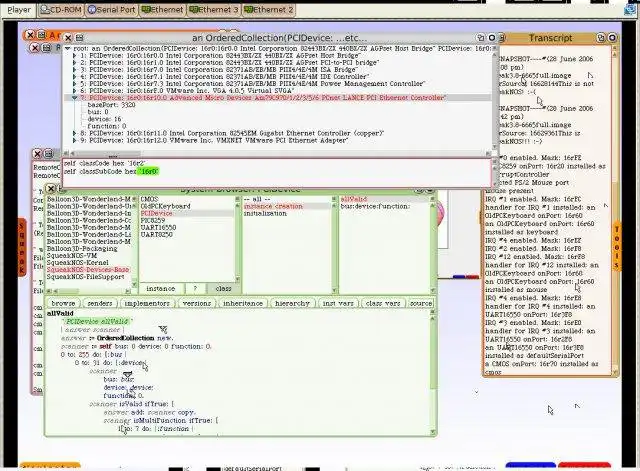
Task: Click the hierarchy button
Action: (x=292, y=303)
